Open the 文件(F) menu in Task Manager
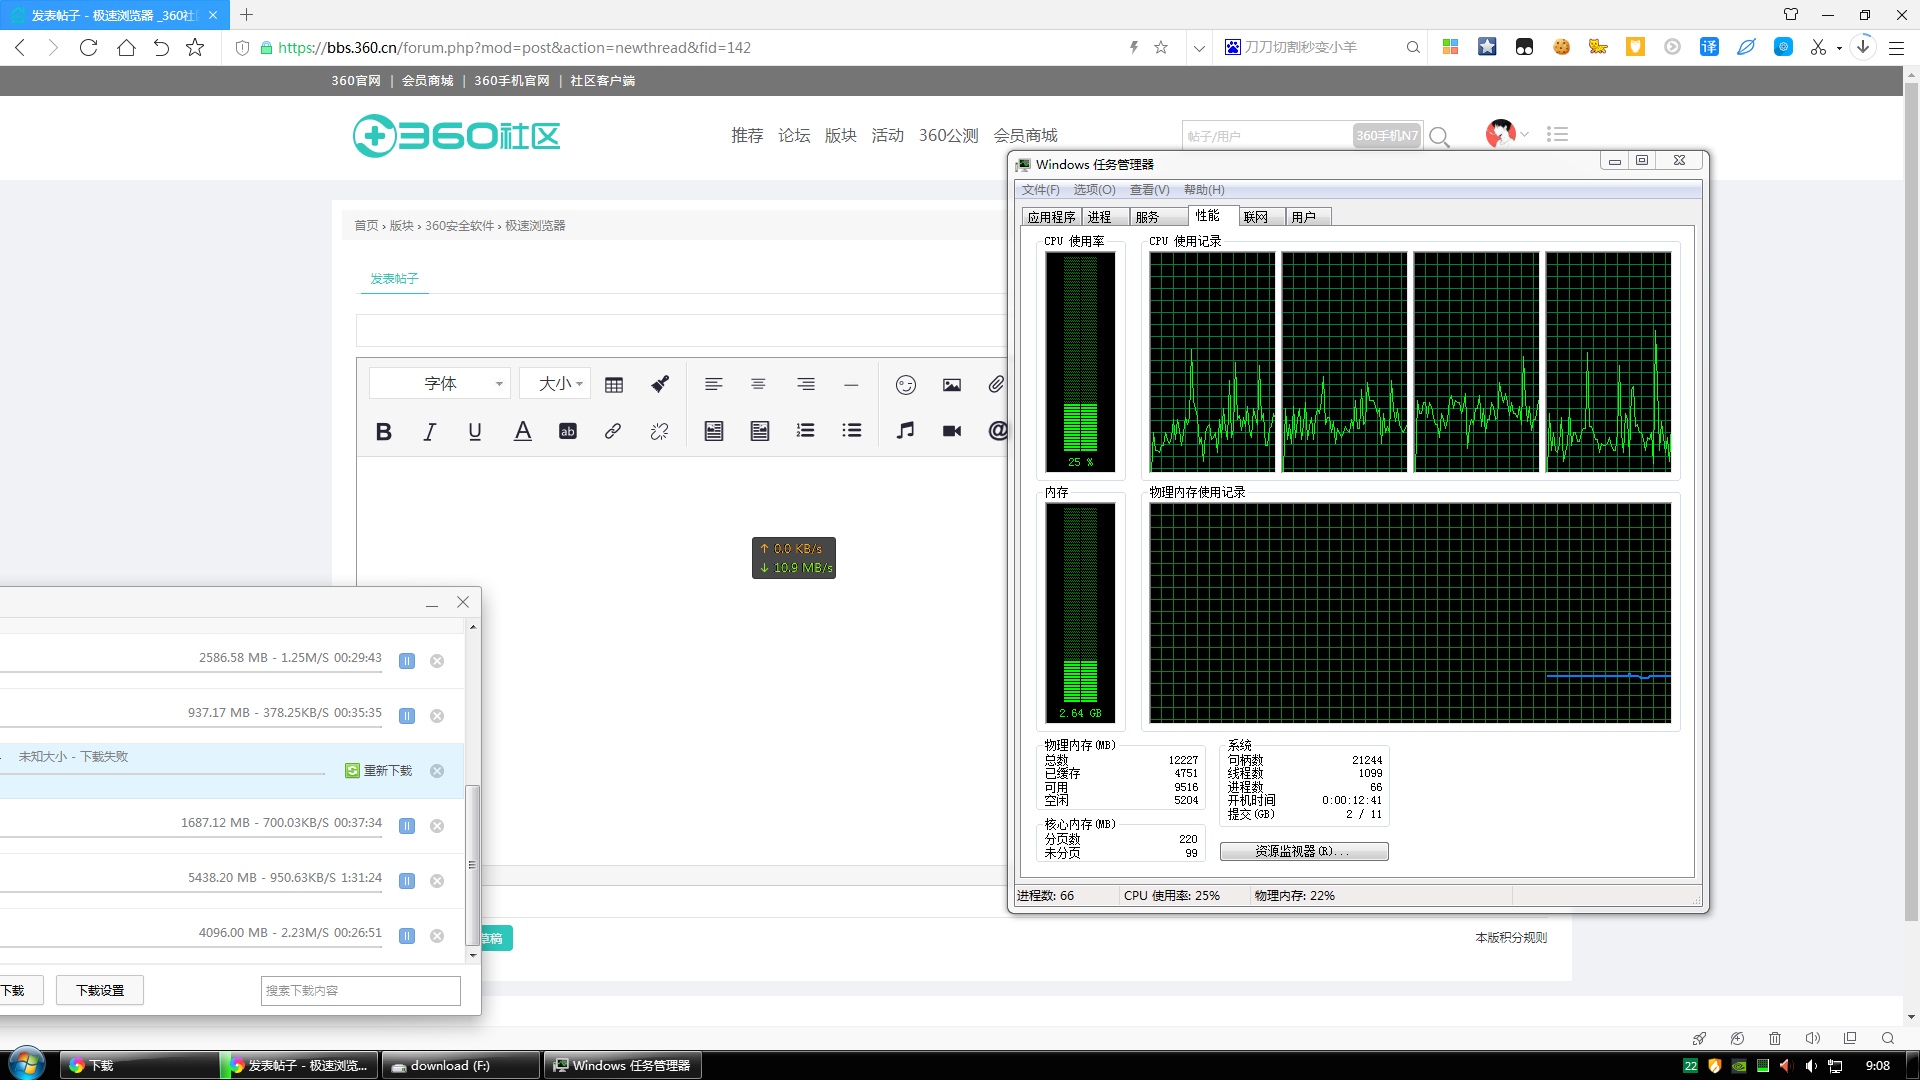 pos(1041,190)
